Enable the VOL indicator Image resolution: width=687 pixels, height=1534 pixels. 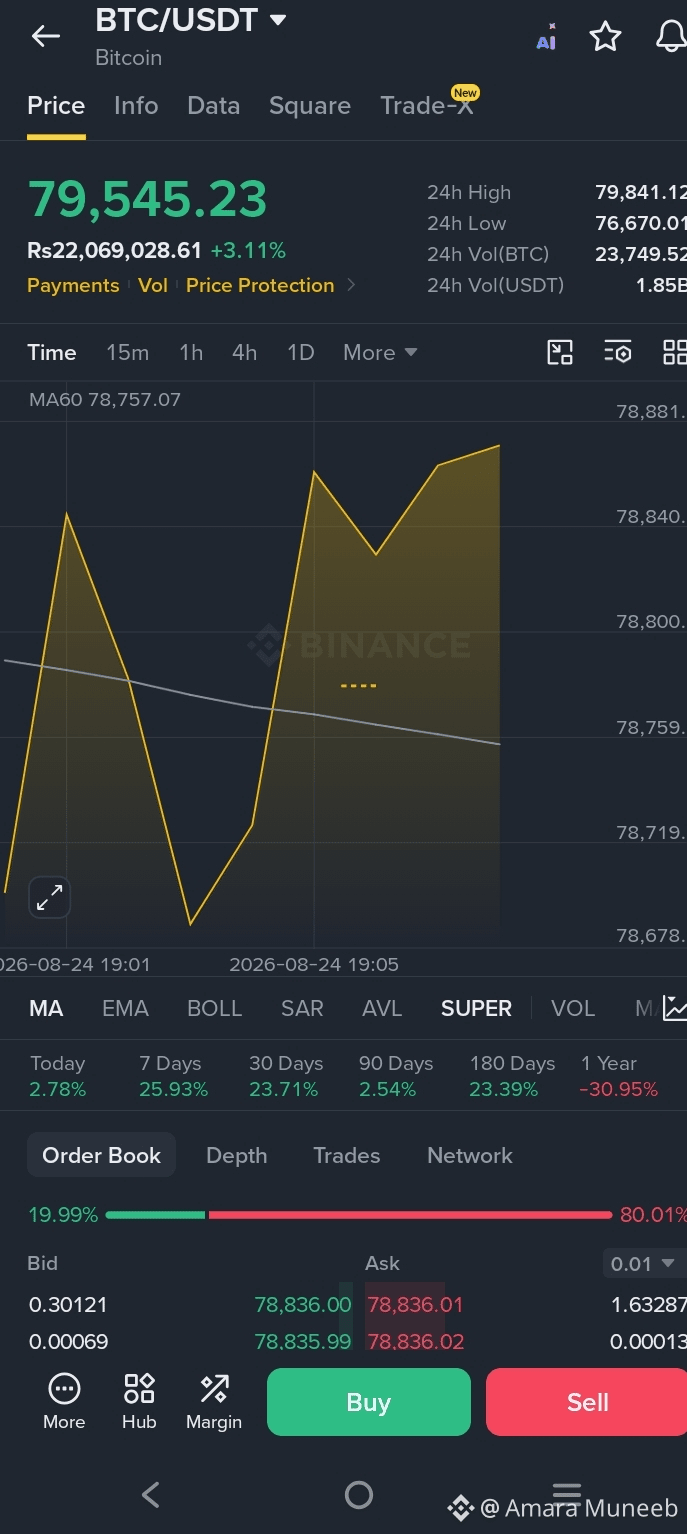click(x=573, y=1008)
